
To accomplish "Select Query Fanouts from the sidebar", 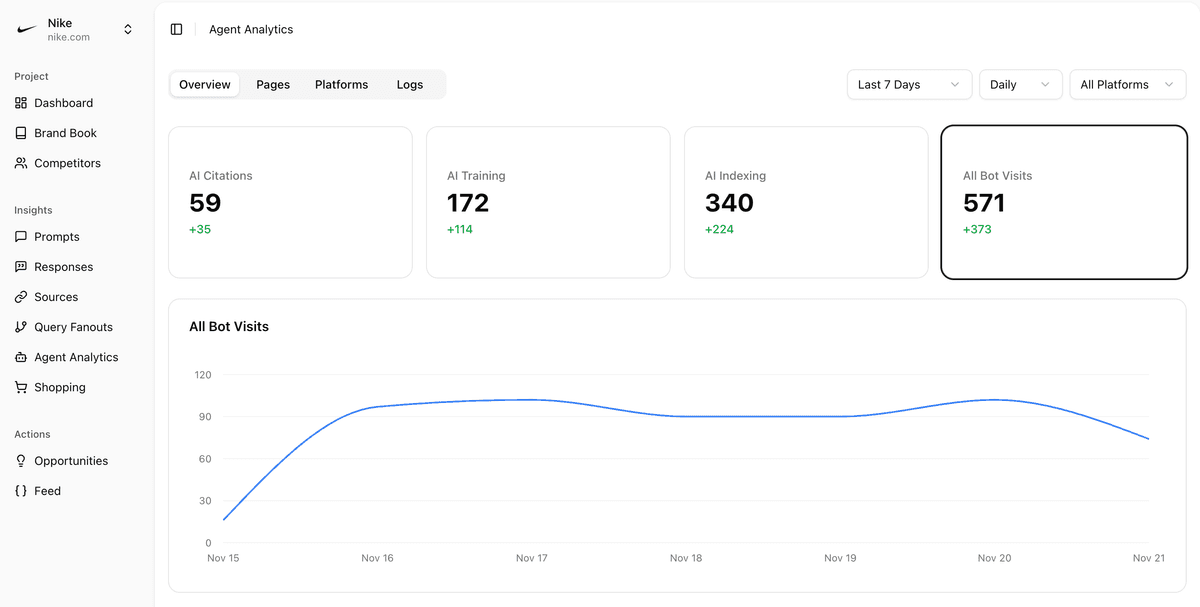I will click(x=72, y=326).
